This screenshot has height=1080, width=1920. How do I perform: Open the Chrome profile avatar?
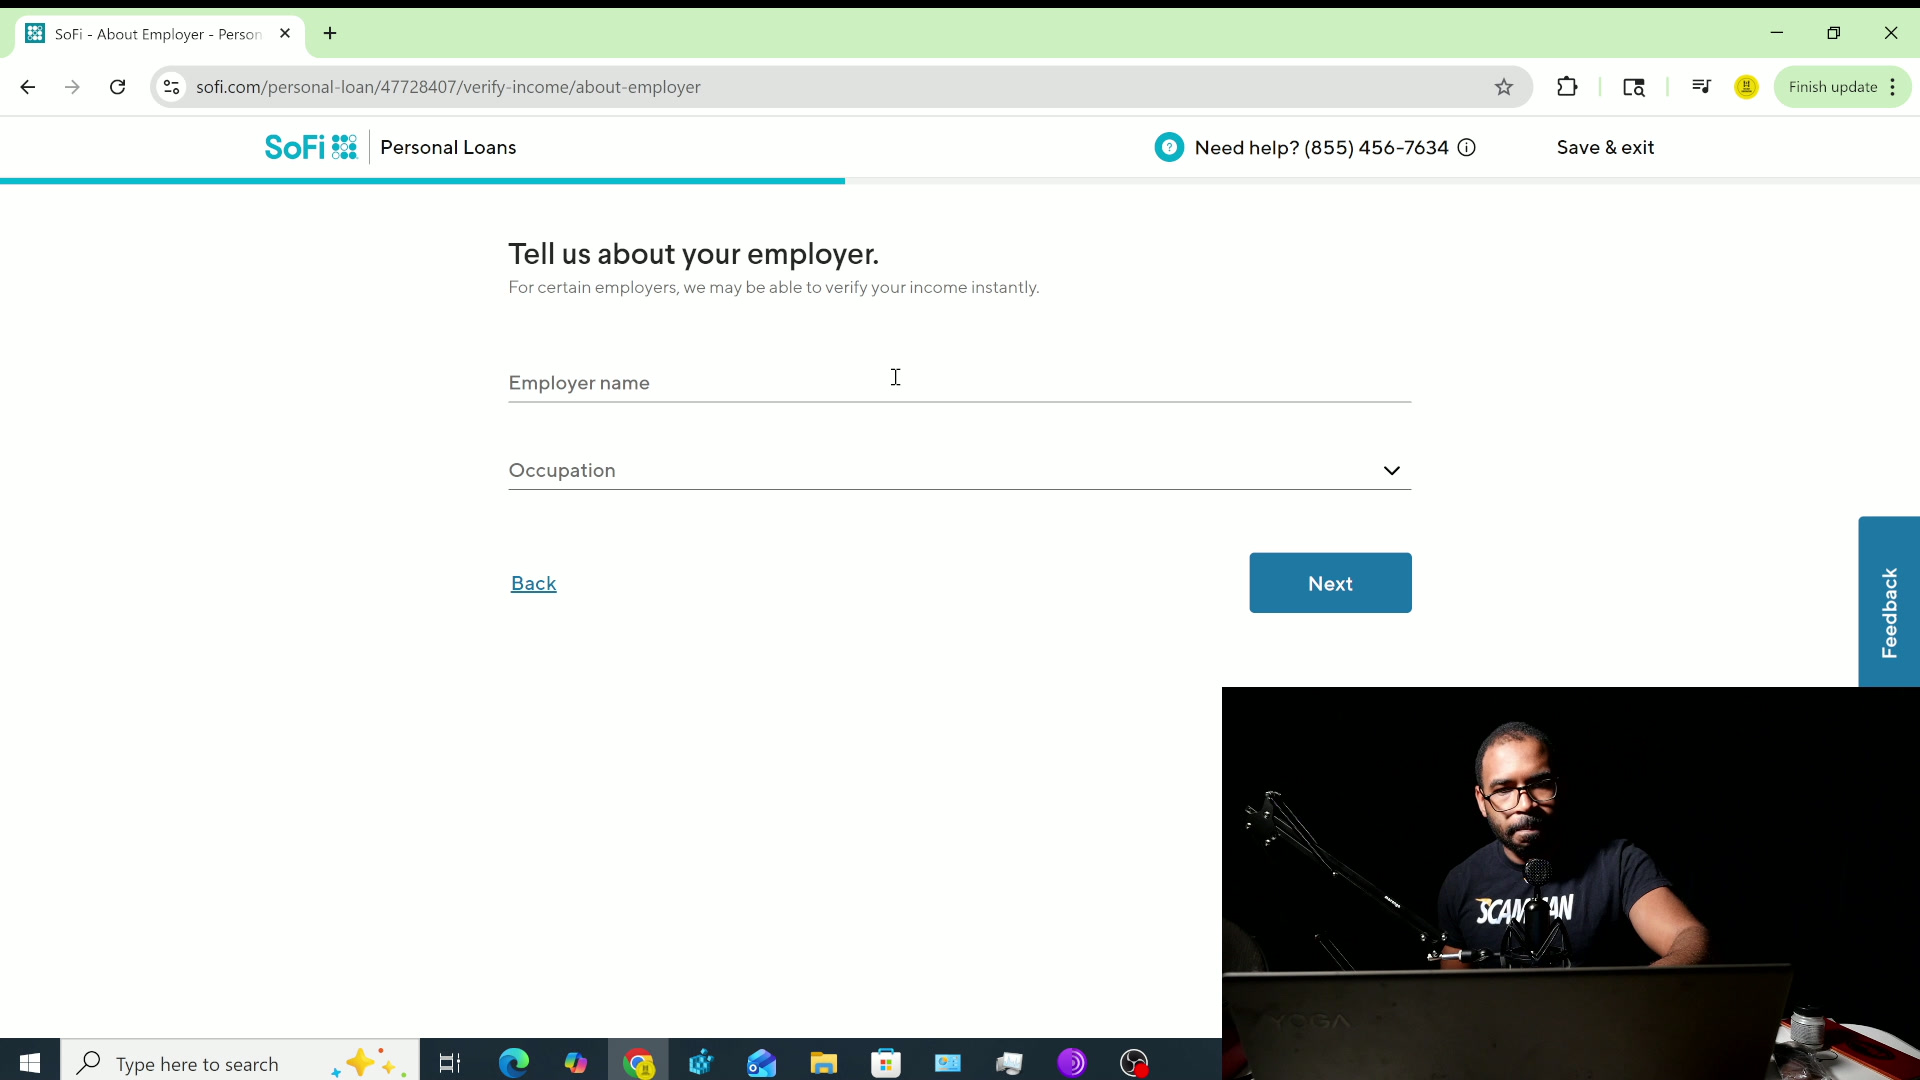(1746, 87)
